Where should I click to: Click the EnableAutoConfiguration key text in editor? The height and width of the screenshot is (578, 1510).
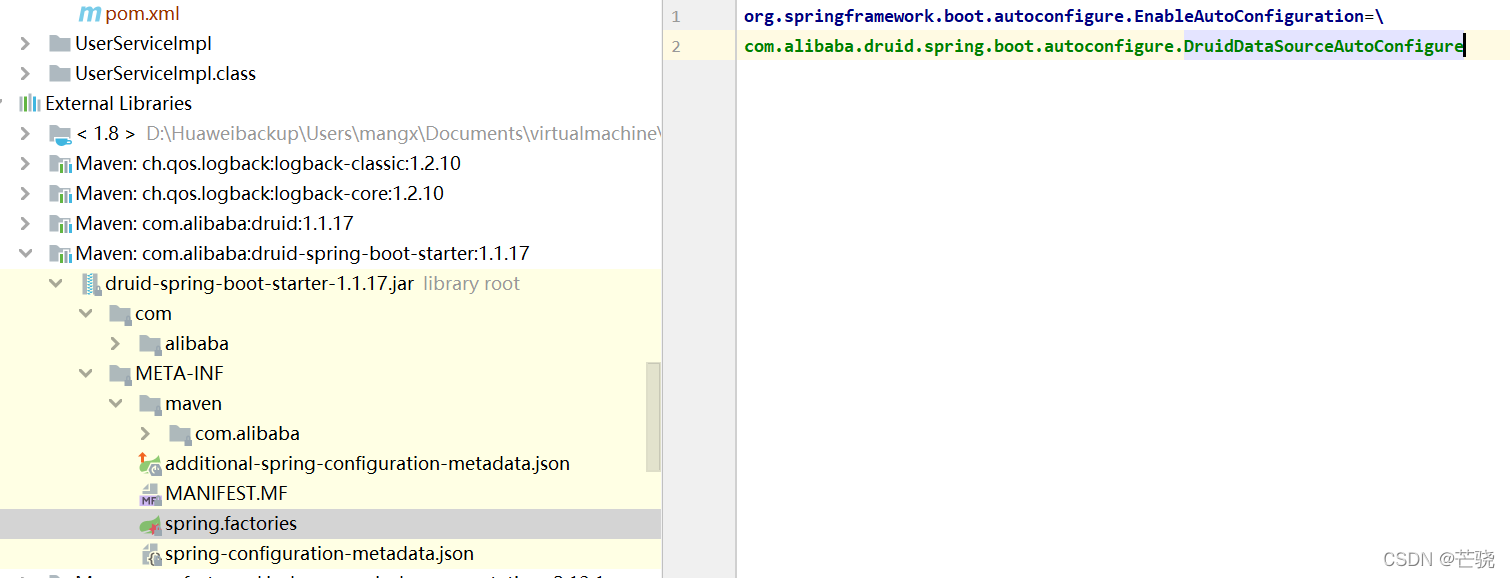1249,17
